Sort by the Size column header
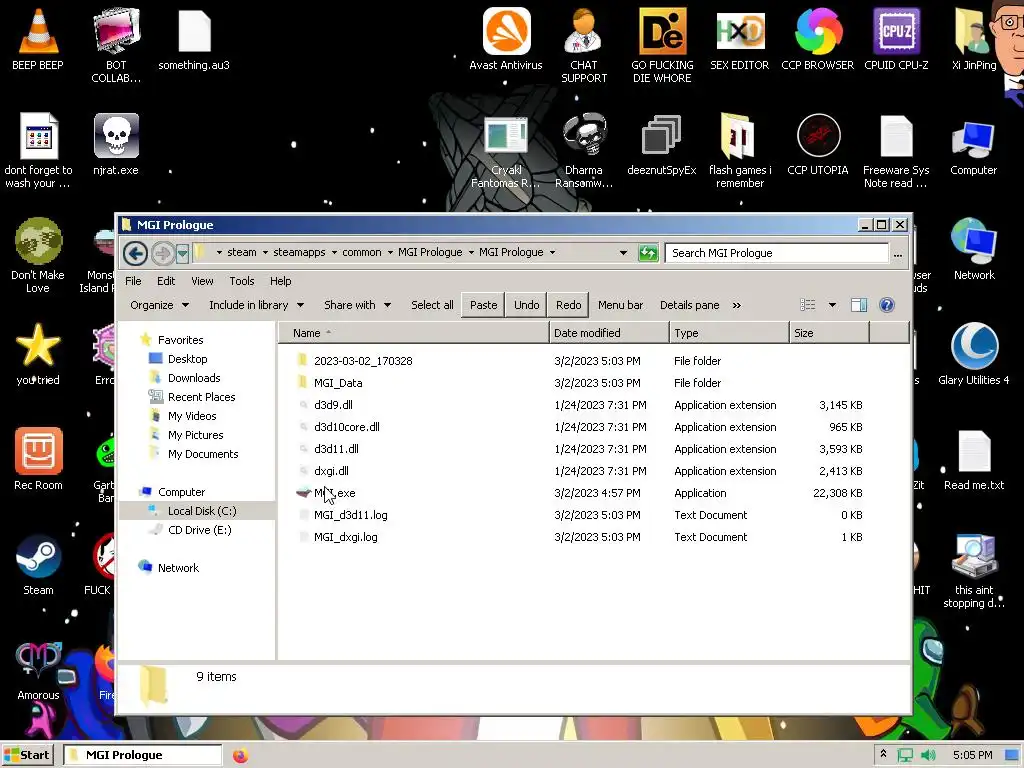1024x768 pixels. (829, 333)
